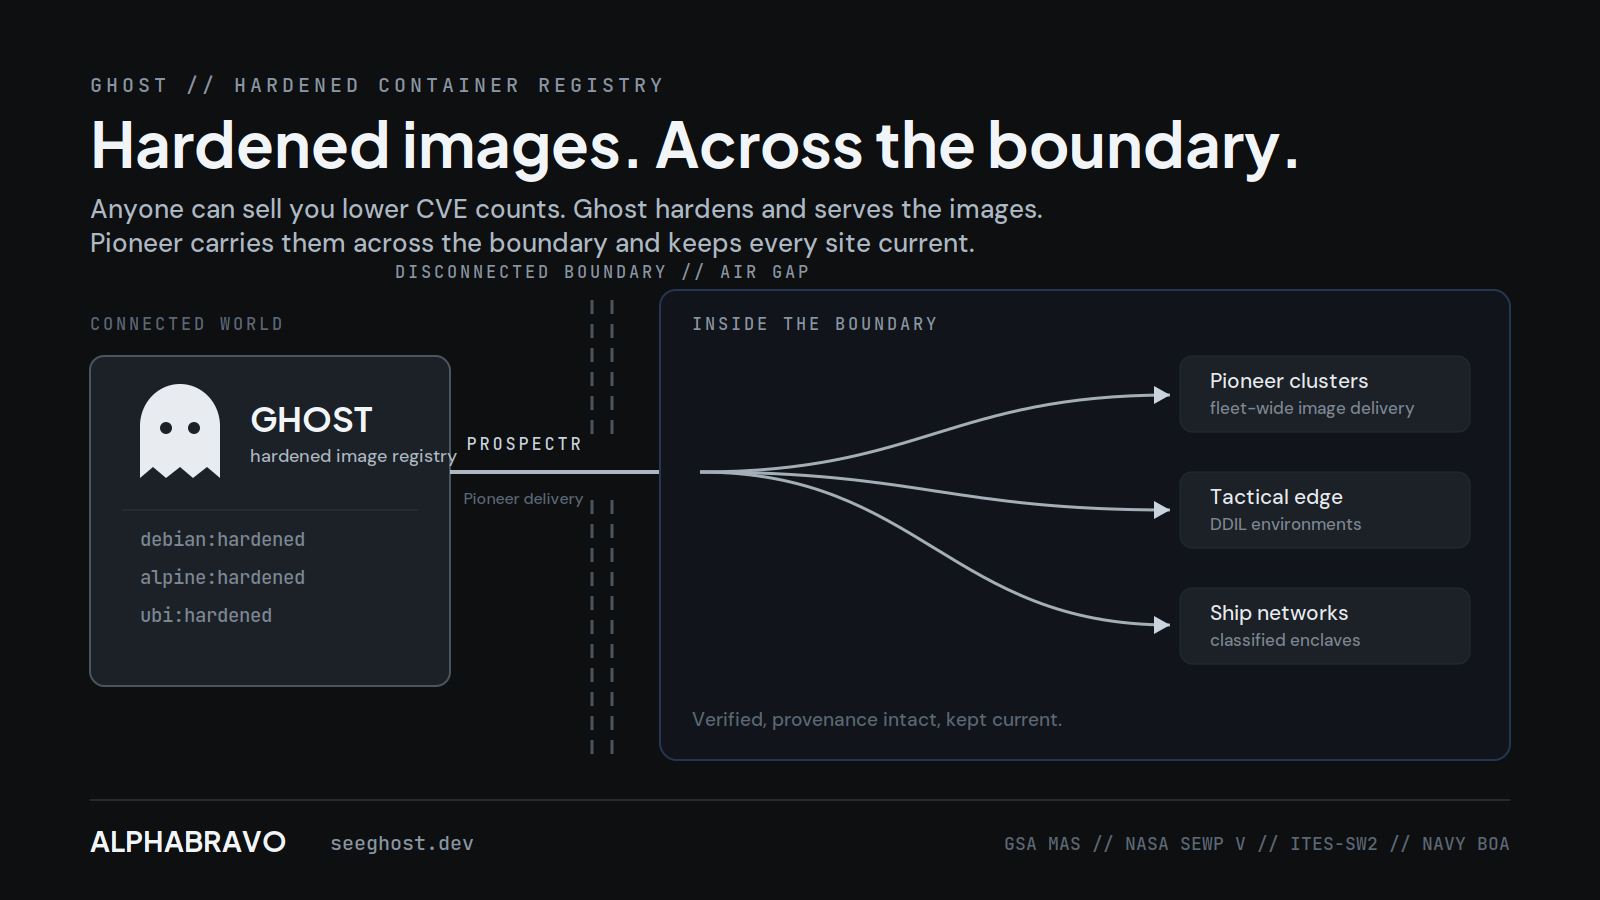Screen dimensions: 1600x900
Task: Open the Pioneer clusters card
Action: [1325, 394]
